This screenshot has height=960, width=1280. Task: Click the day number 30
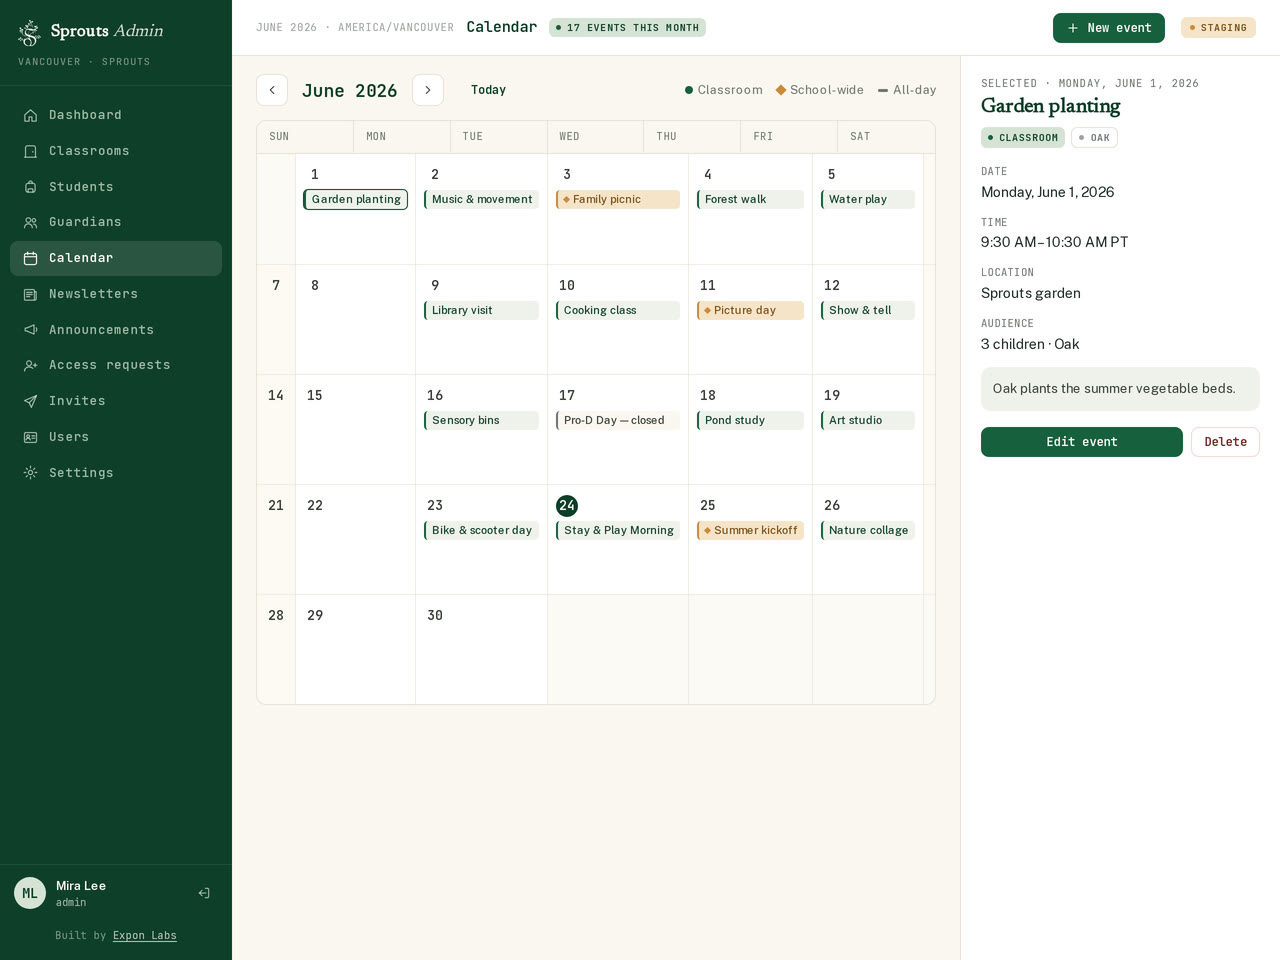tap(435, 616)
